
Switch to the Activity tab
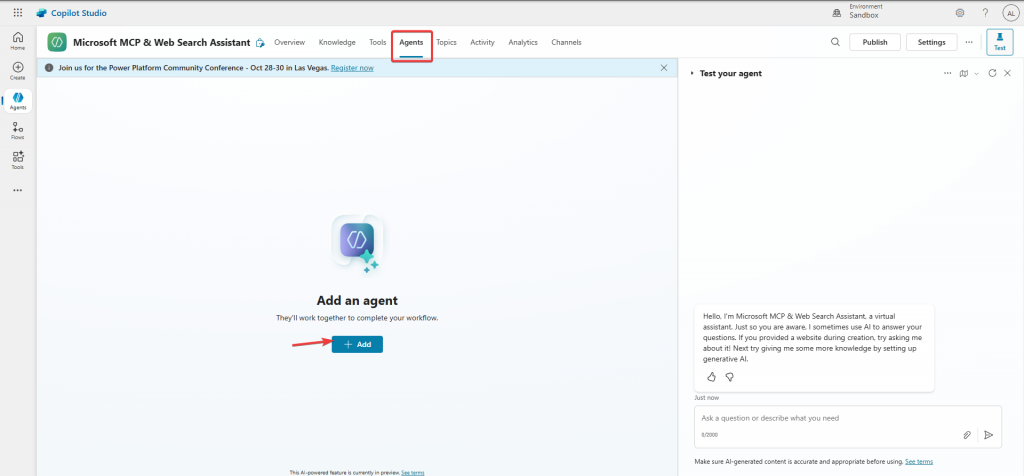point(483,42)
